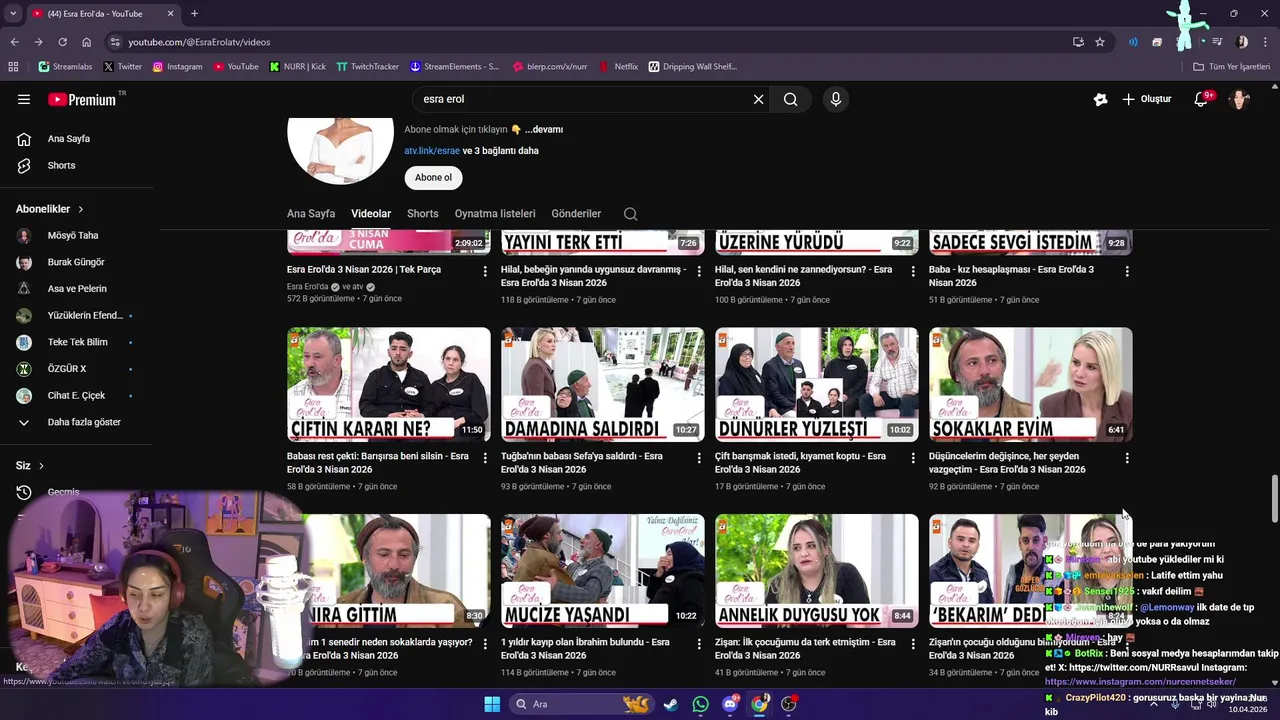Open notifications bell icon
This screenshot has width=1280, height=720.
[1202, 99]
